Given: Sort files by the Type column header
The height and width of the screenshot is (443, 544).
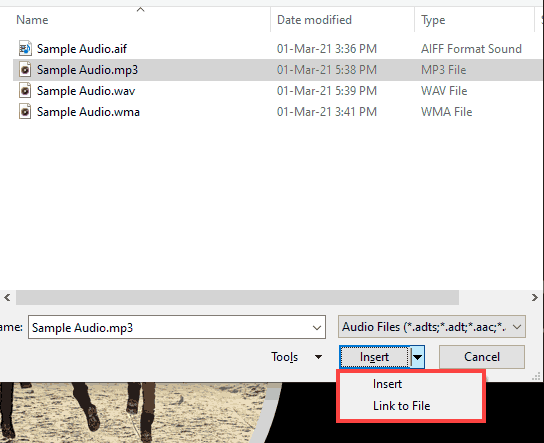Looking at the screenshot, I should pos(433,20).
